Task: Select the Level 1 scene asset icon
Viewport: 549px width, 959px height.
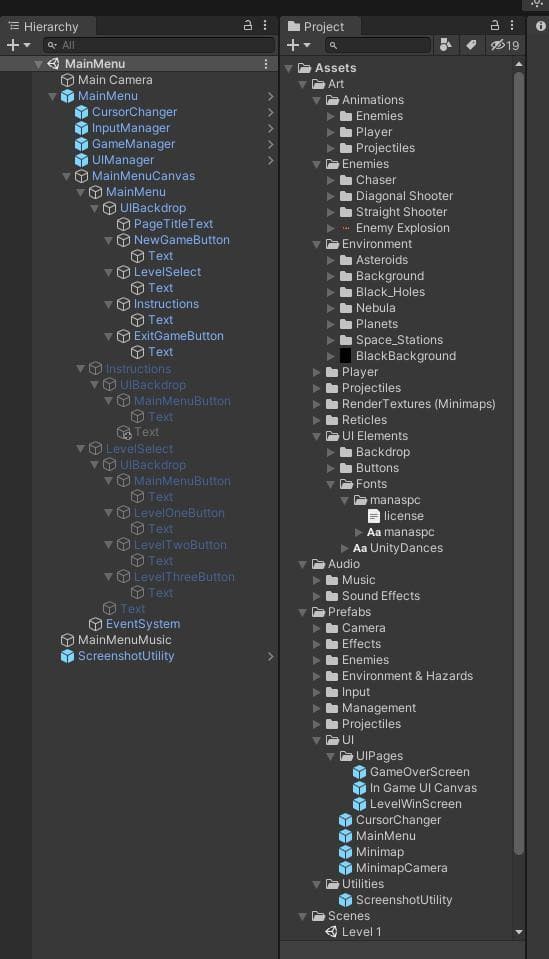Action: [x=331, y=931]
